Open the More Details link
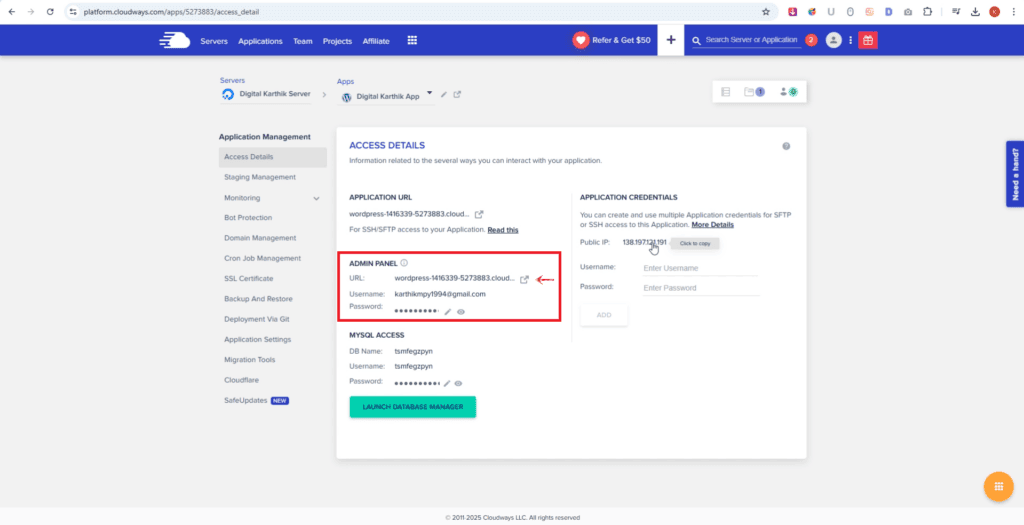 click(712, 225)
